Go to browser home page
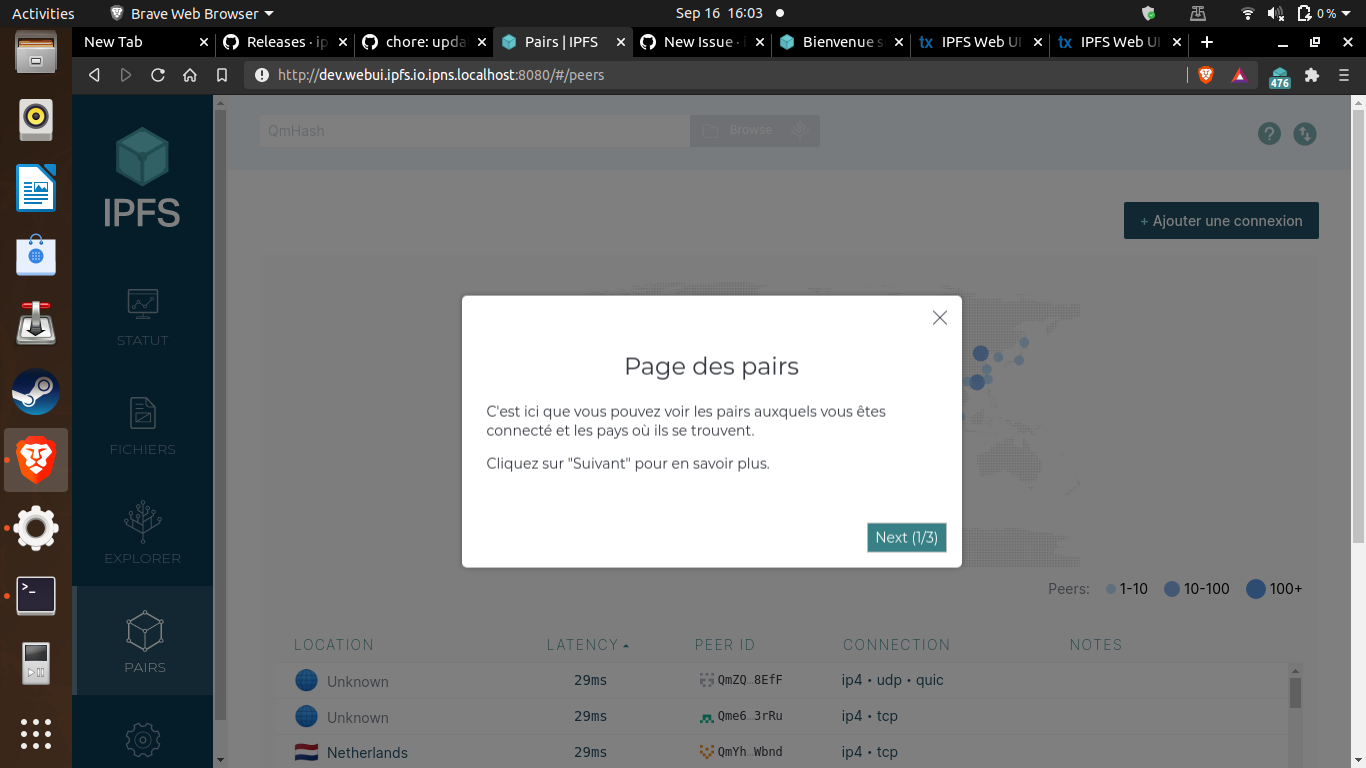The width and height of the screenshot is (1366, 768). click(190, 75)
